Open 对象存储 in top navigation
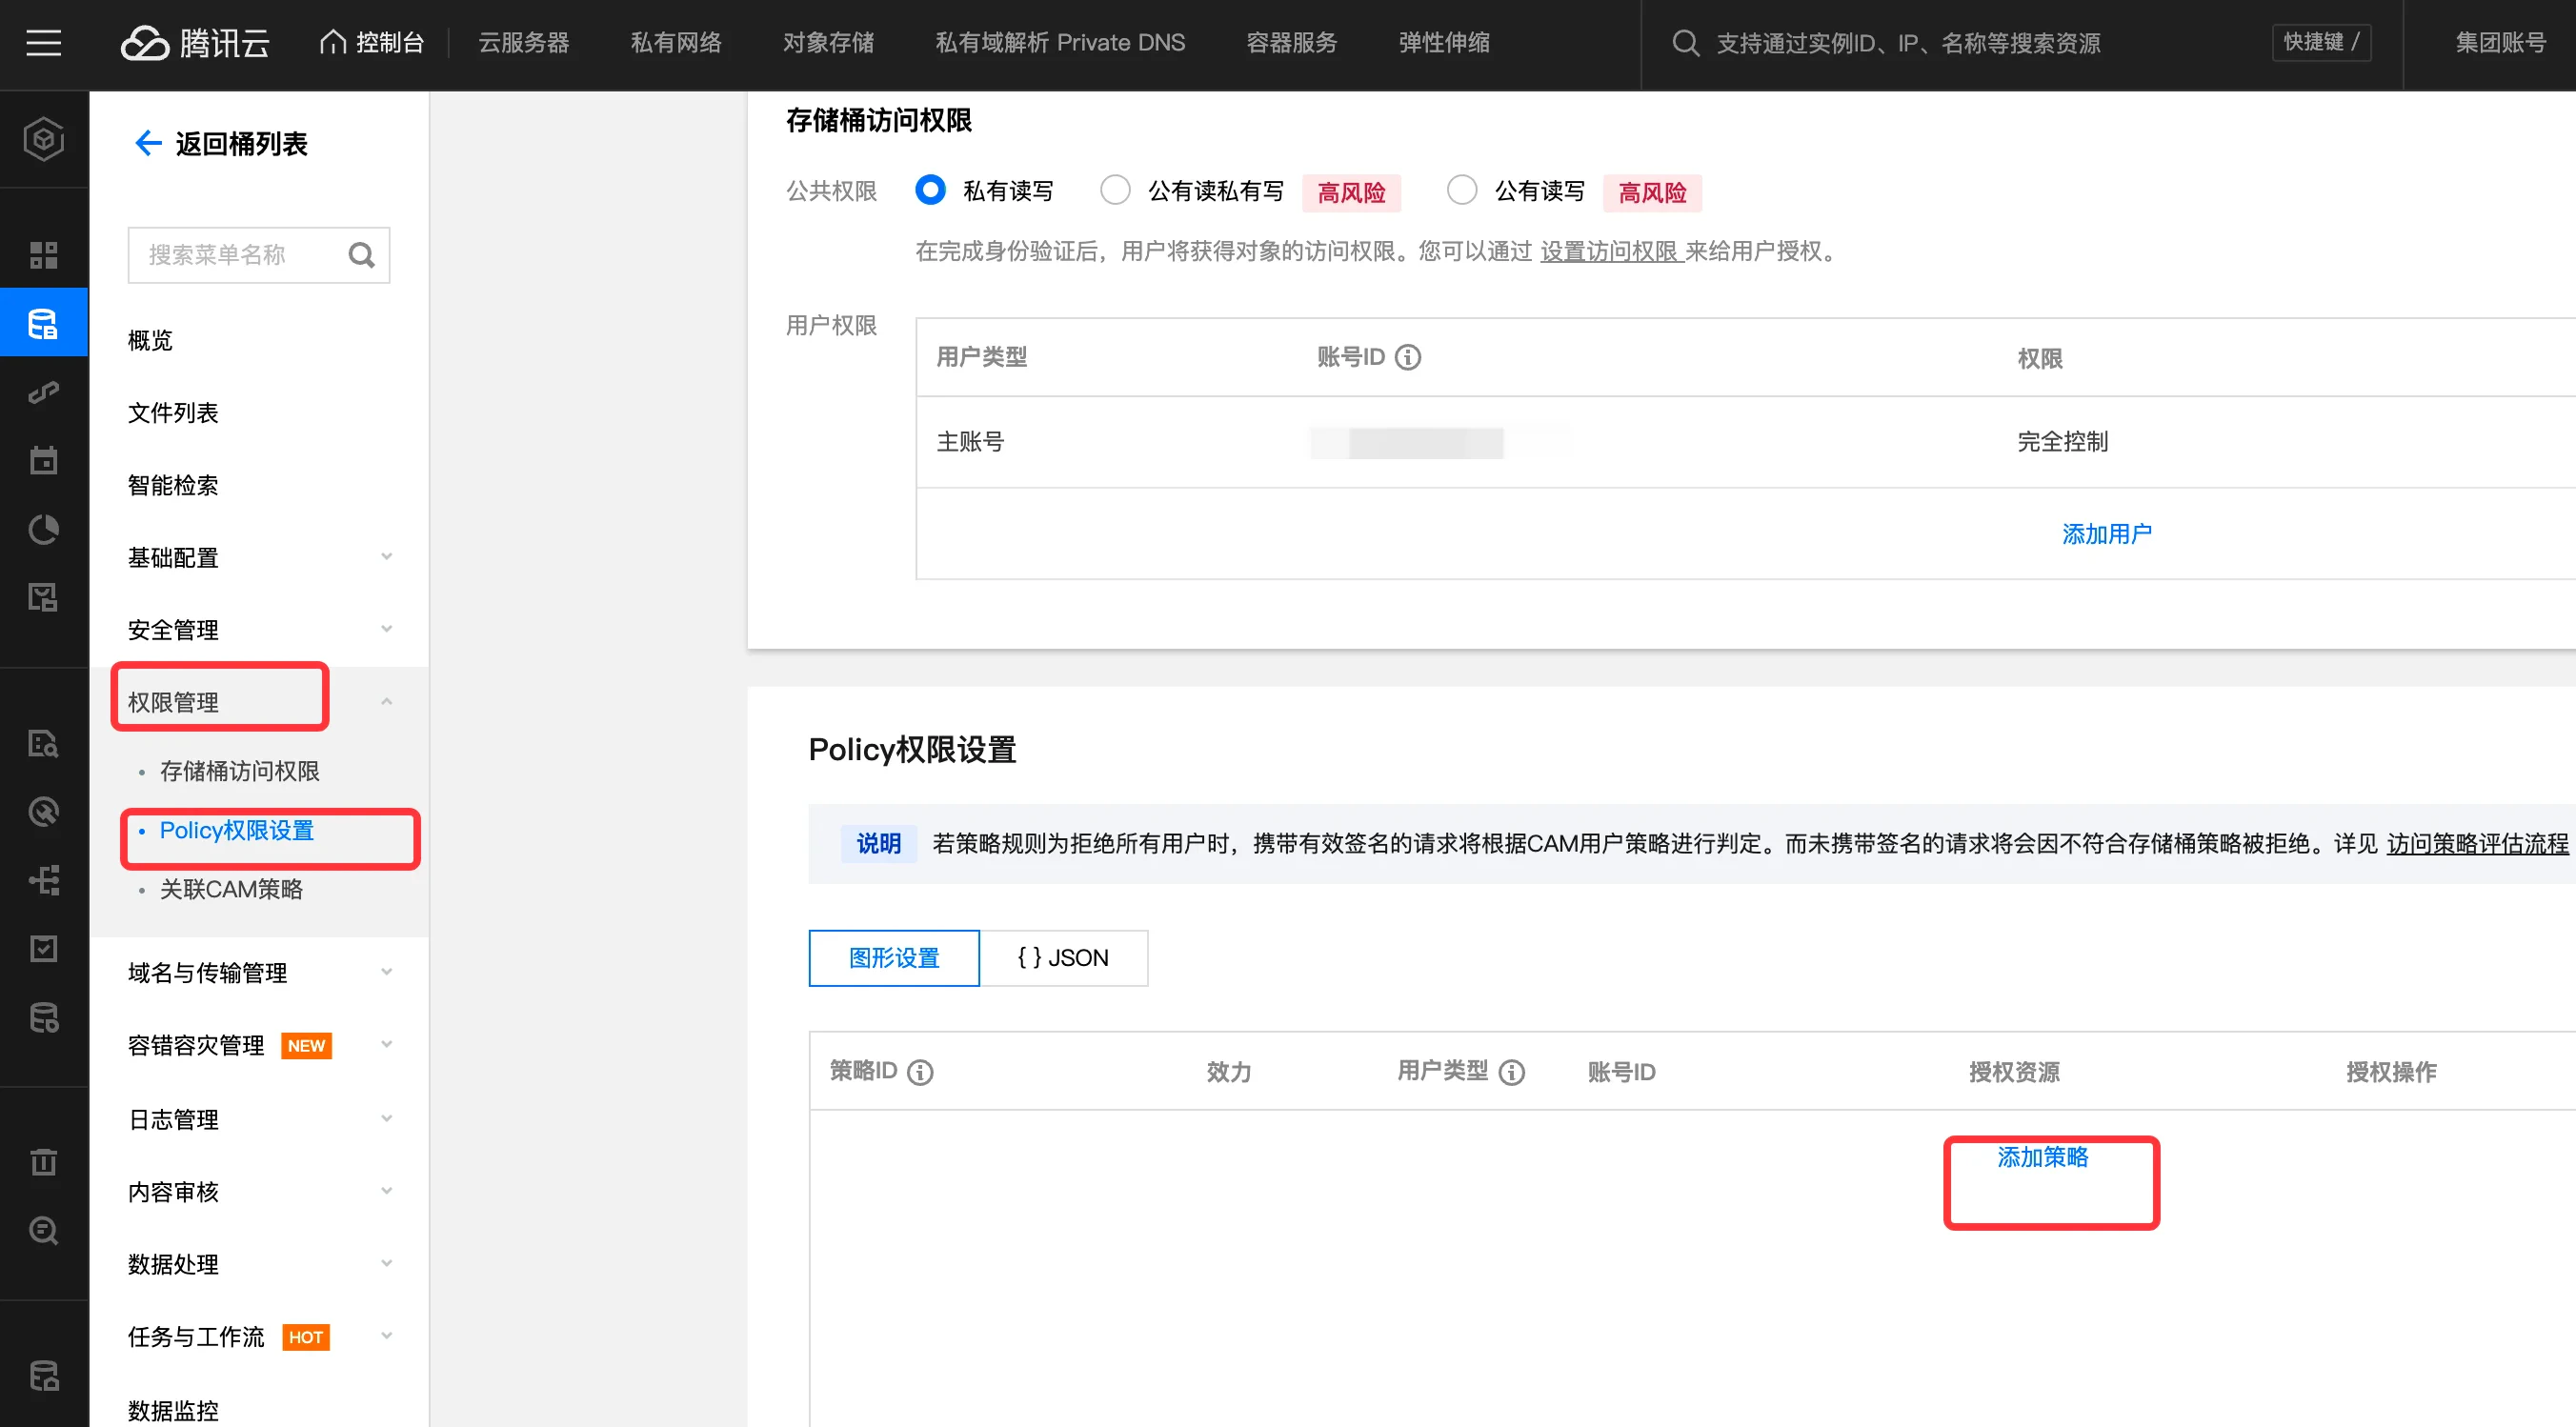2576x1427 pixels. click(x=827, y=43)
